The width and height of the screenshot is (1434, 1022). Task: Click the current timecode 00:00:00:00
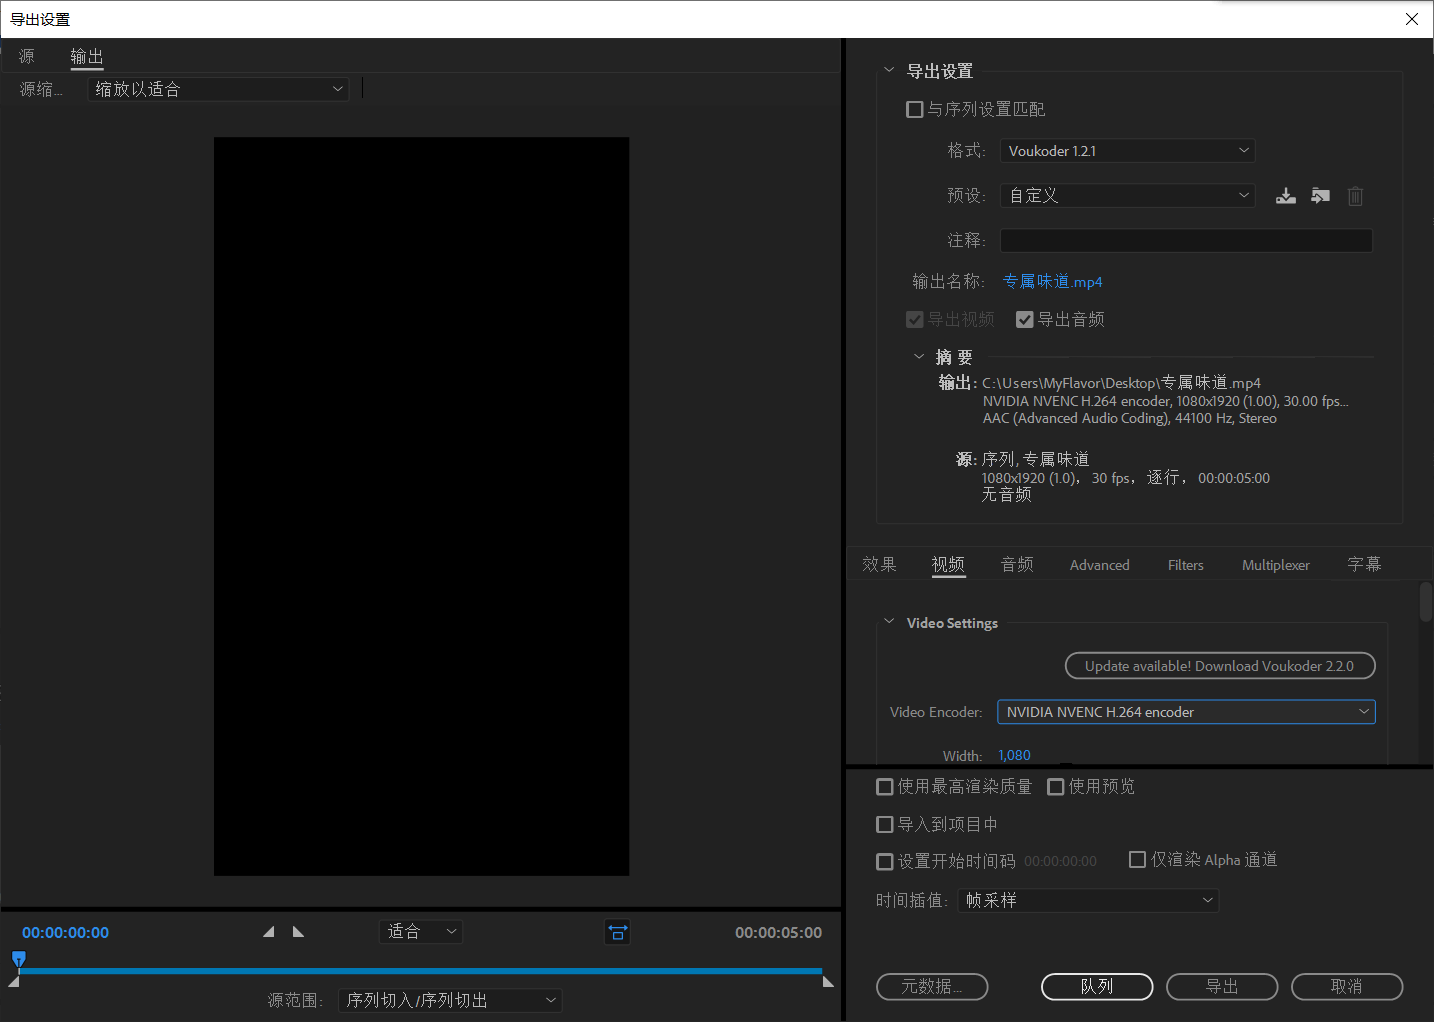coord(66,932)
